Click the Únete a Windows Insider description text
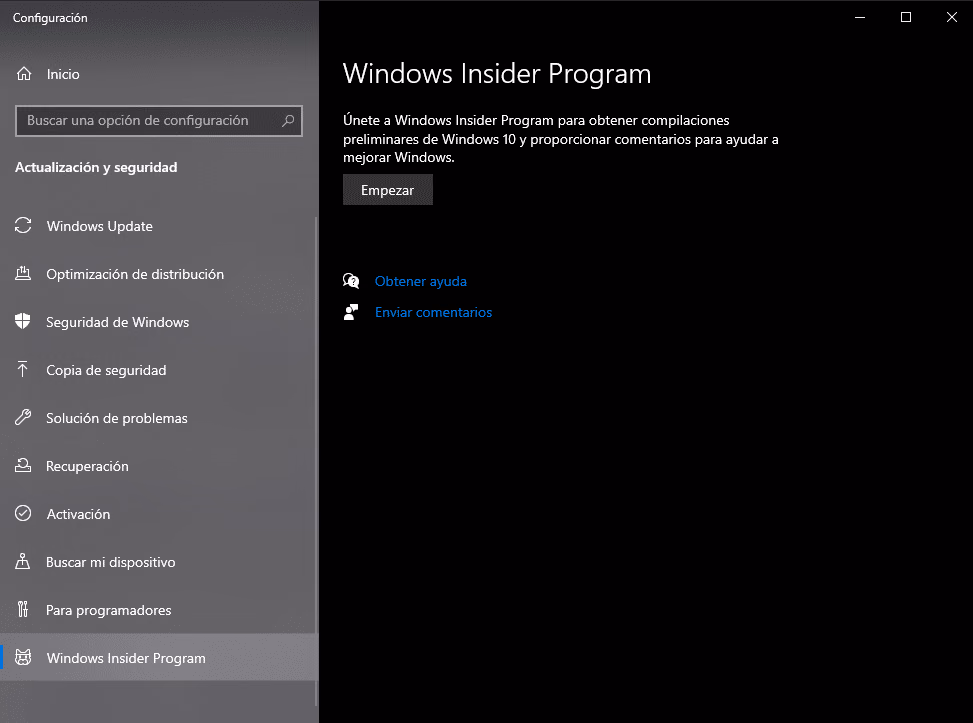Image resolution: width=973 pixels, height=723 pixels. (560, 138)
